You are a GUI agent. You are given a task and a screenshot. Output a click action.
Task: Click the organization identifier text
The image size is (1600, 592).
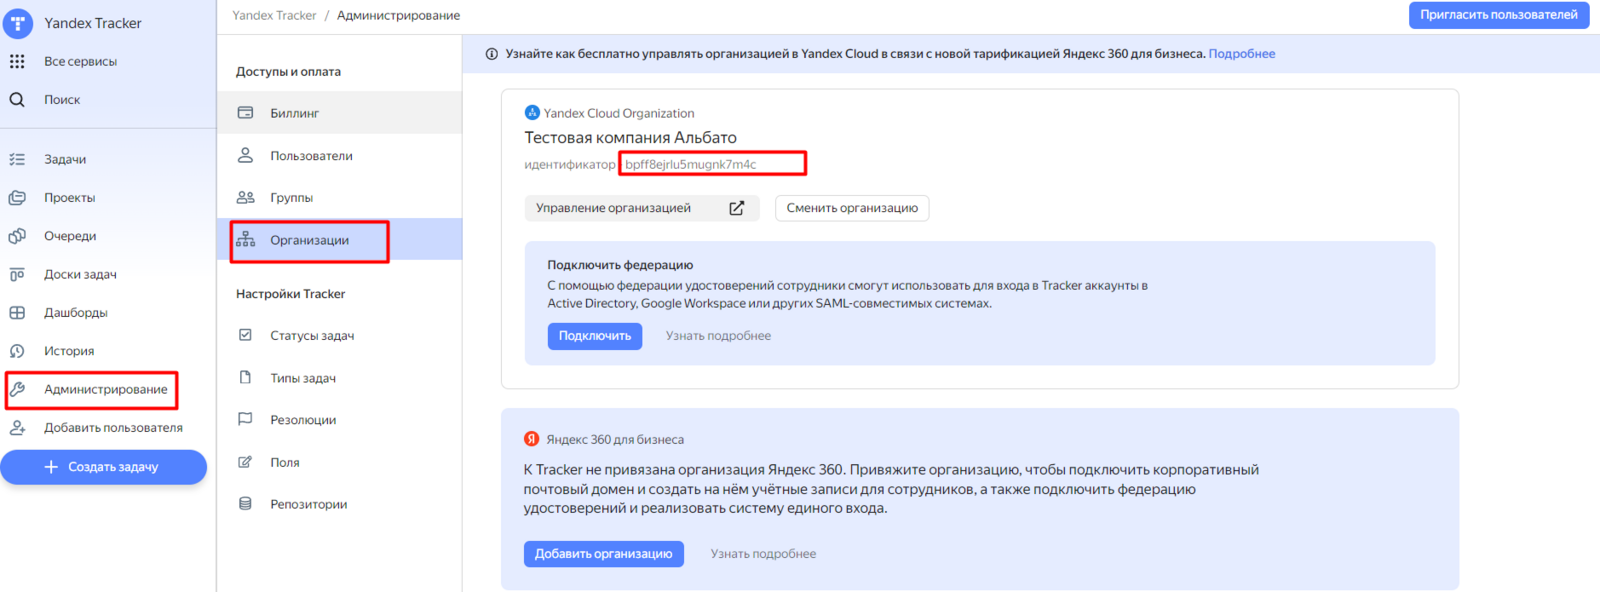(x=691, y=164)
